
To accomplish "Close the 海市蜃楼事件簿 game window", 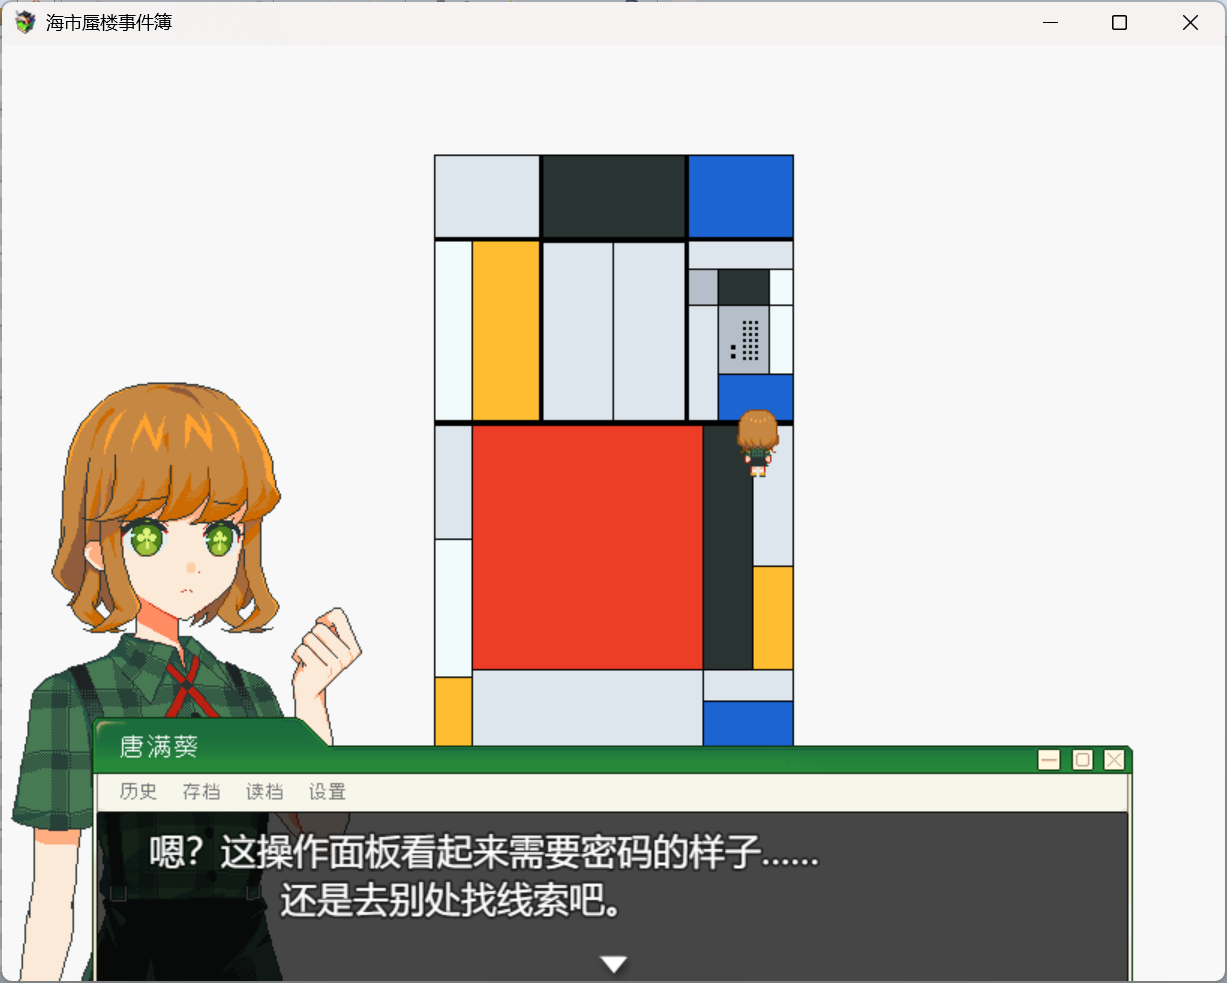I will [1190, 22].
